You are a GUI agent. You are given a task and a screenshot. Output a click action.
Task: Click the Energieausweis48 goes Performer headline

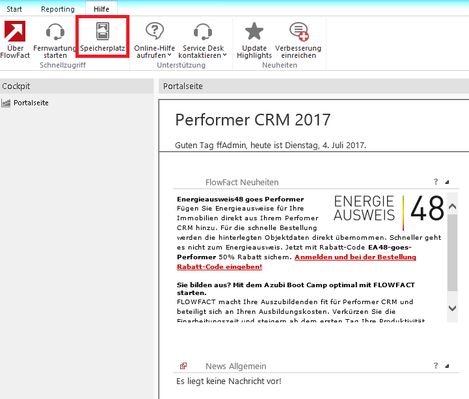tap(240, 199)
